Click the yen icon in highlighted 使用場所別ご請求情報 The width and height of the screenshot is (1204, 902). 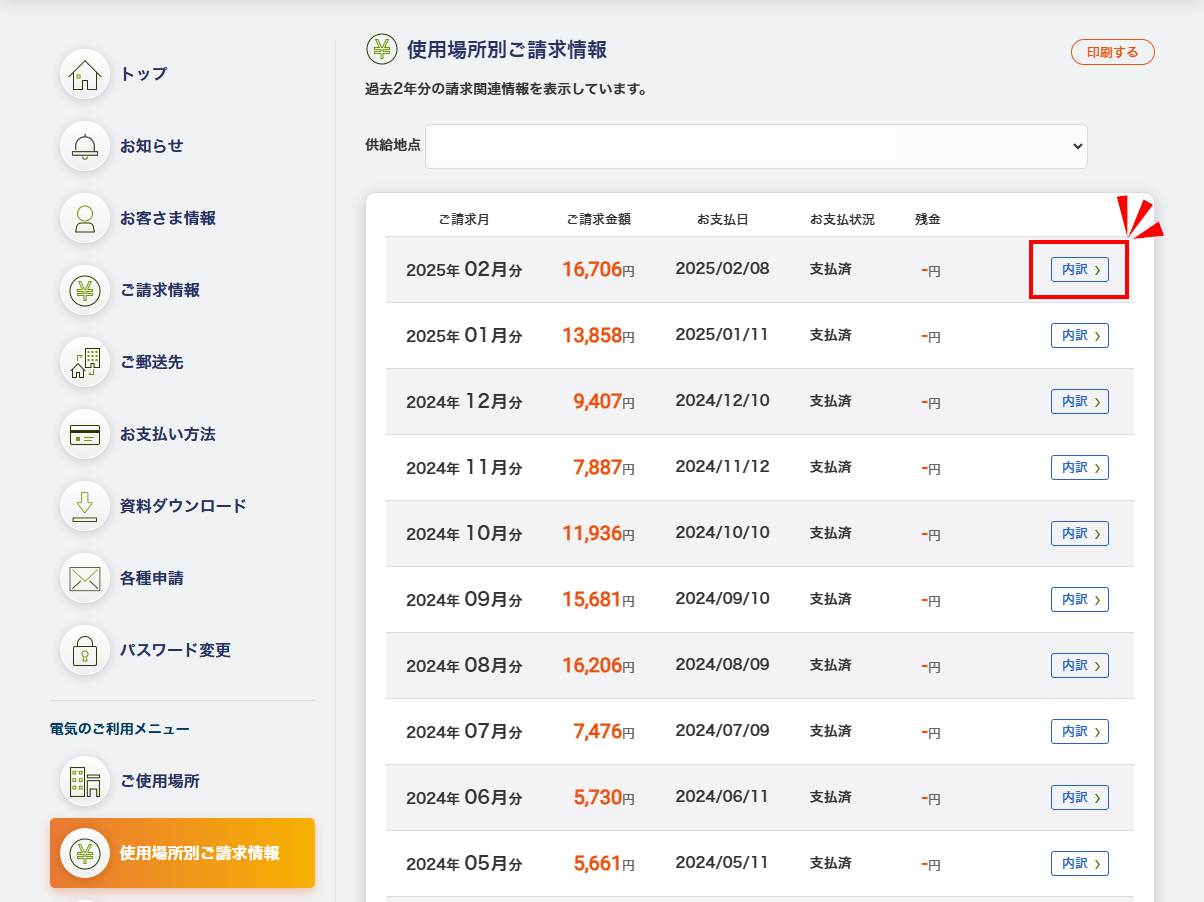85,853
